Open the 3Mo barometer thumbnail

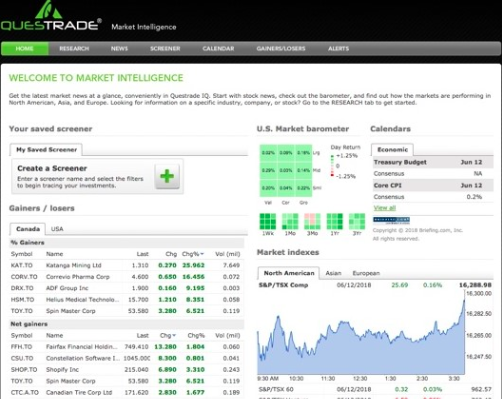(x=312, y=221)
